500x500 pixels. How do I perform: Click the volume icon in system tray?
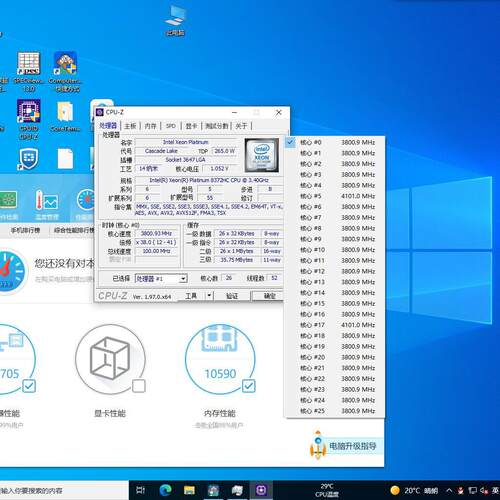tap(484, 490)
